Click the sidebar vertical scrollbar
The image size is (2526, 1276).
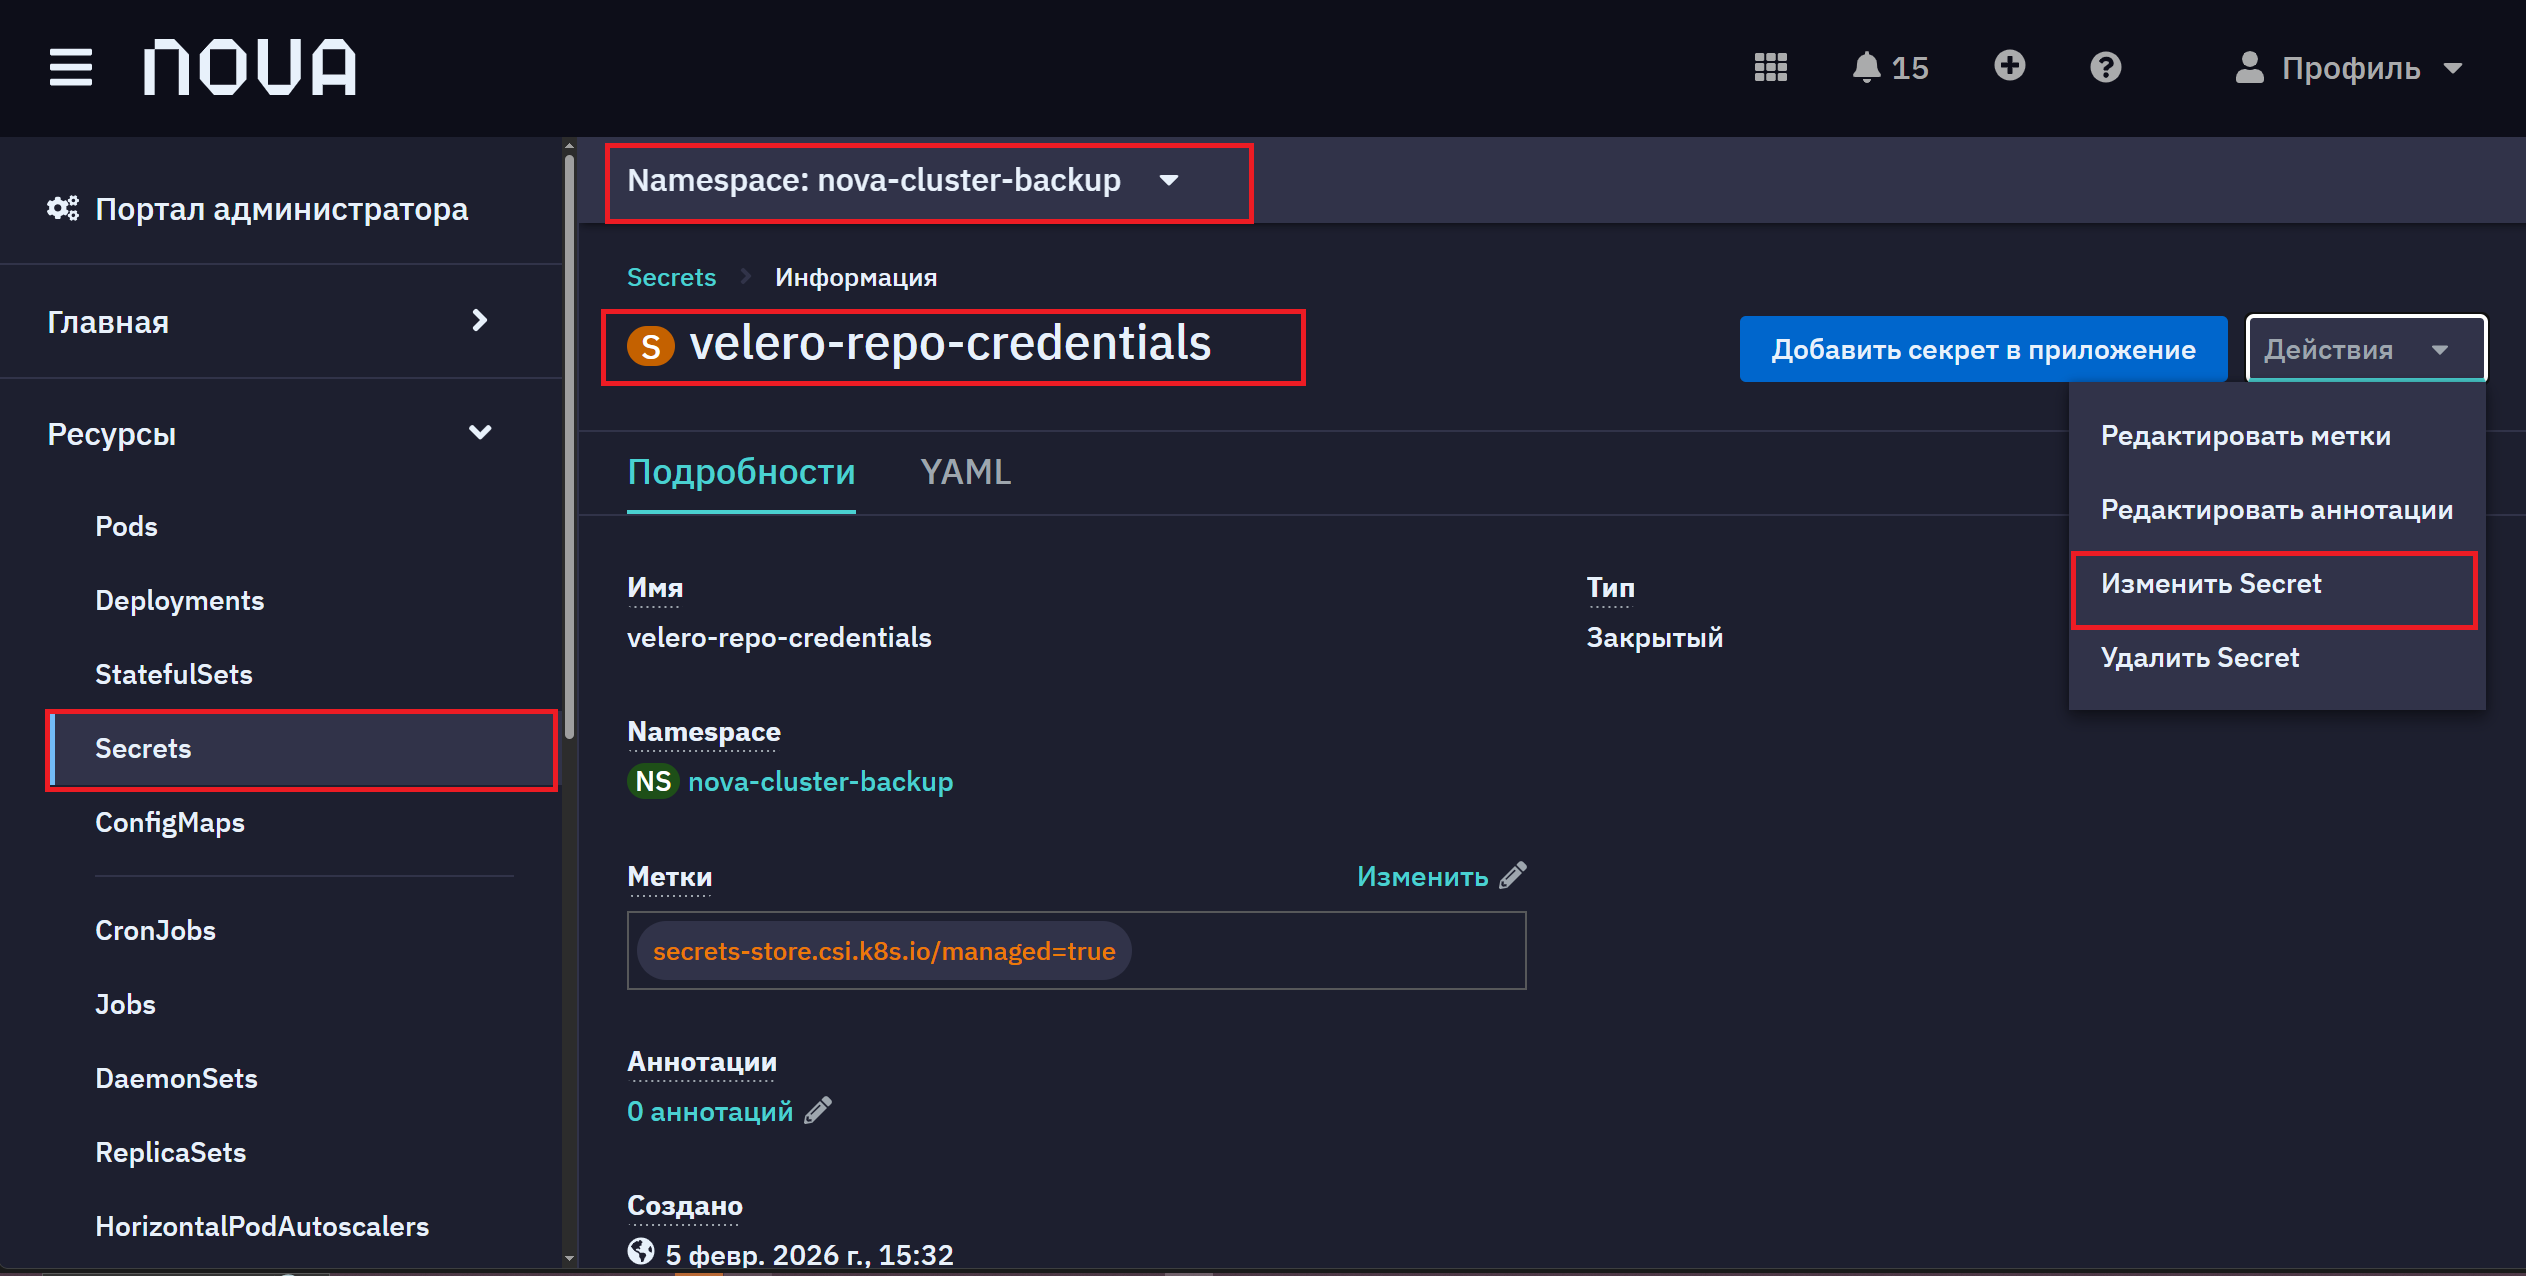tap(569, 445)
